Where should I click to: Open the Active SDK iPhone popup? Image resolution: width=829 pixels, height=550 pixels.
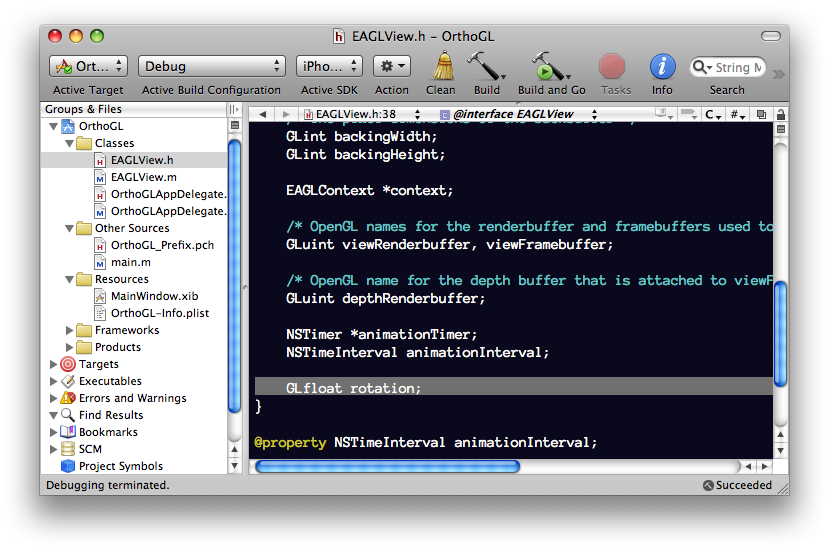coord(329,66)
